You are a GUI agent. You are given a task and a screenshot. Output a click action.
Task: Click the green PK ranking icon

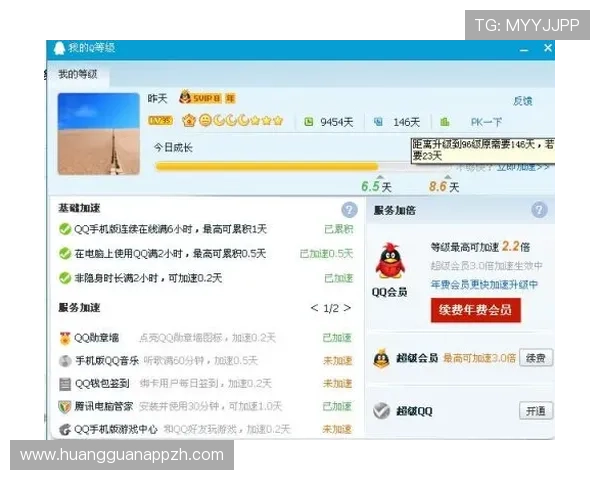pyautogui.click(x=444, y=122)
